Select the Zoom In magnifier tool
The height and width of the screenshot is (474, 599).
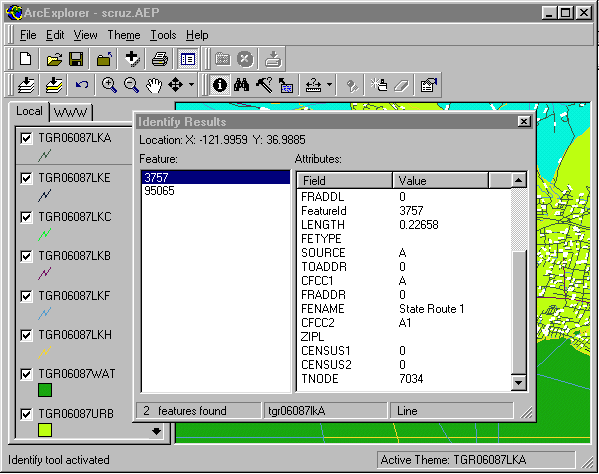point(109,85)
